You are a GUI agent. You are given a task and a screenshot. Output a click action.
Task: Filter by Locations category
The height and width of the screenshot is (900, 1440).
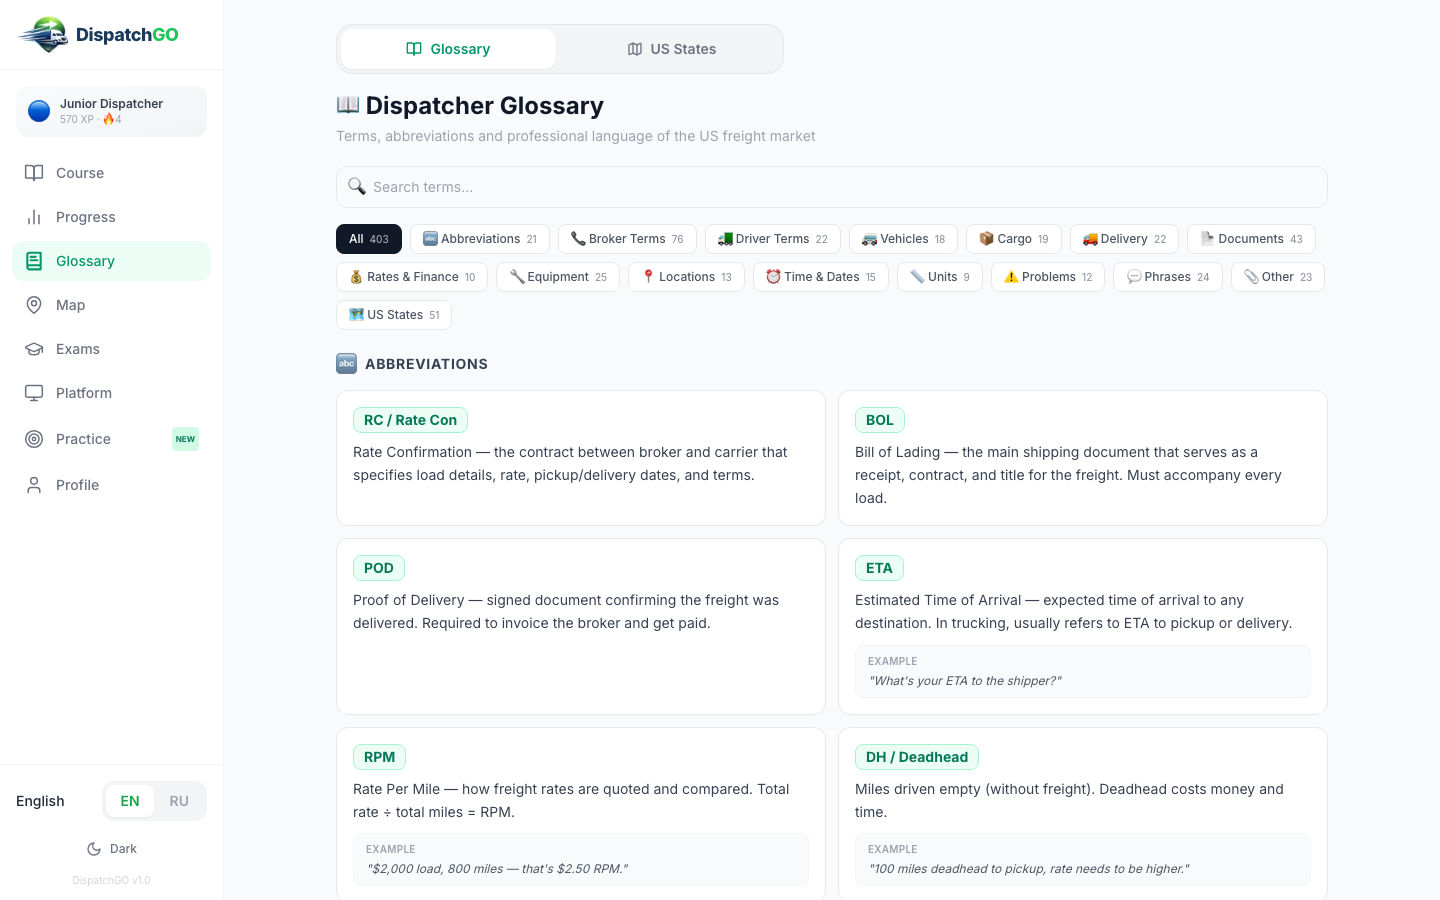(x=686, y=277)
